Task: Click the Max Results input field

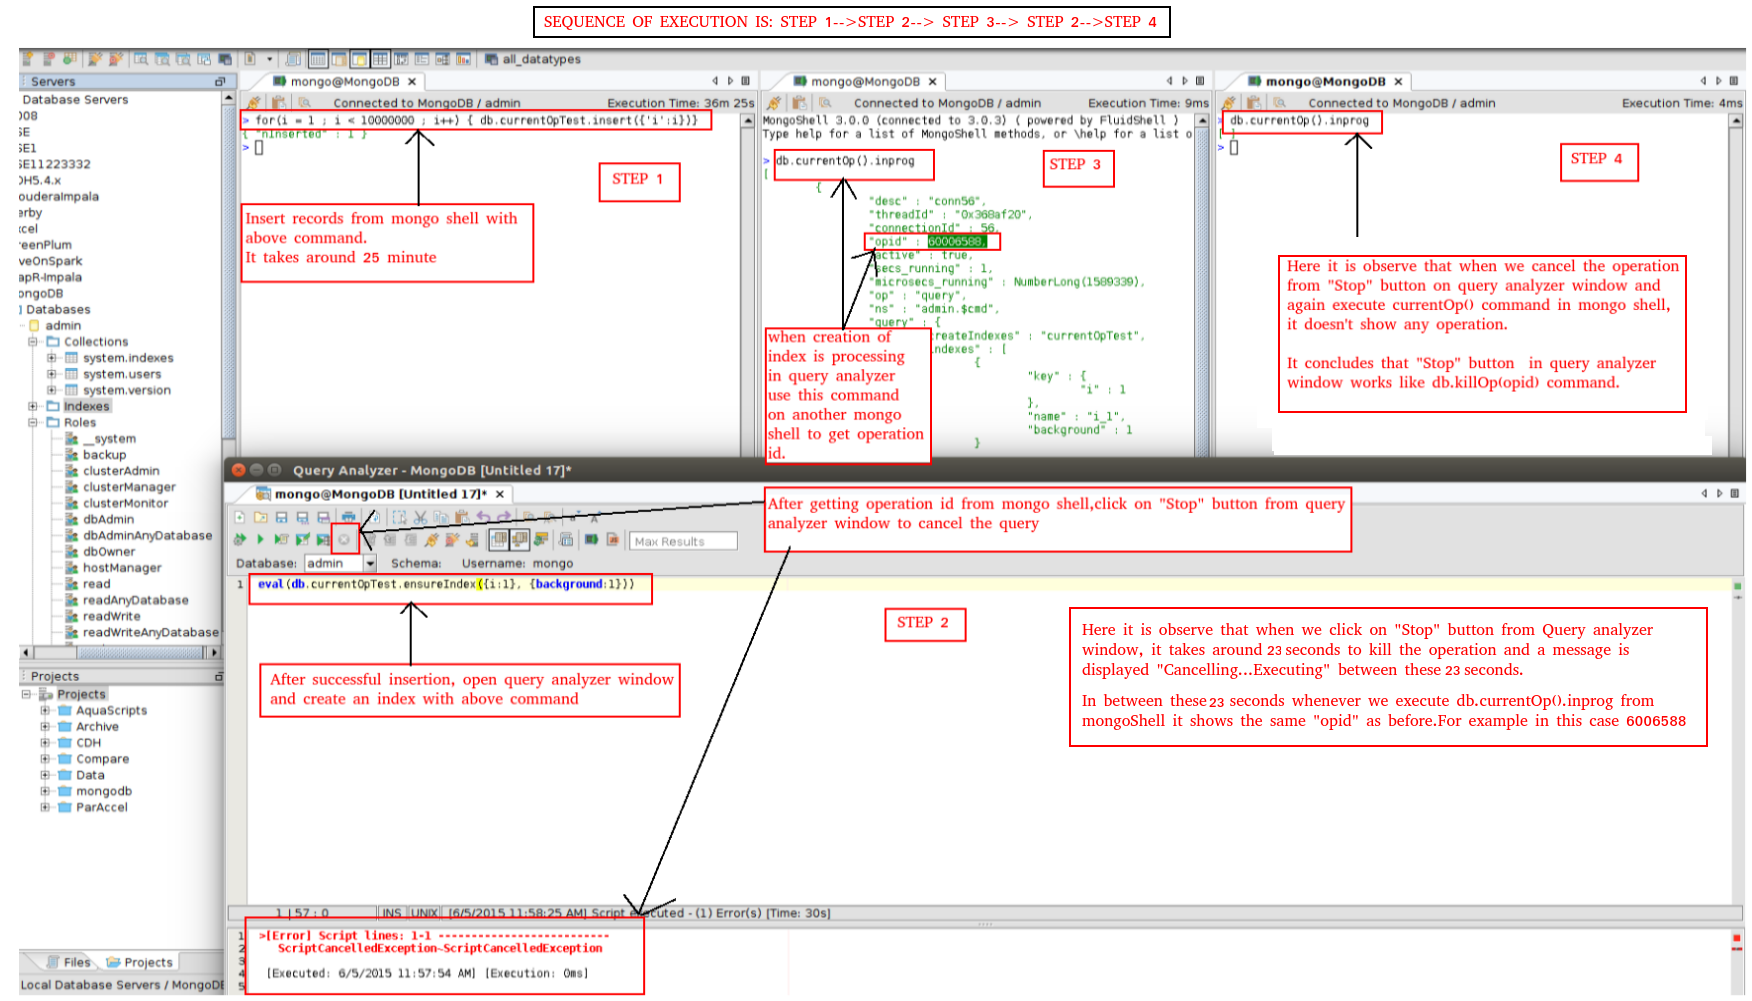Action: click(684, 541)
